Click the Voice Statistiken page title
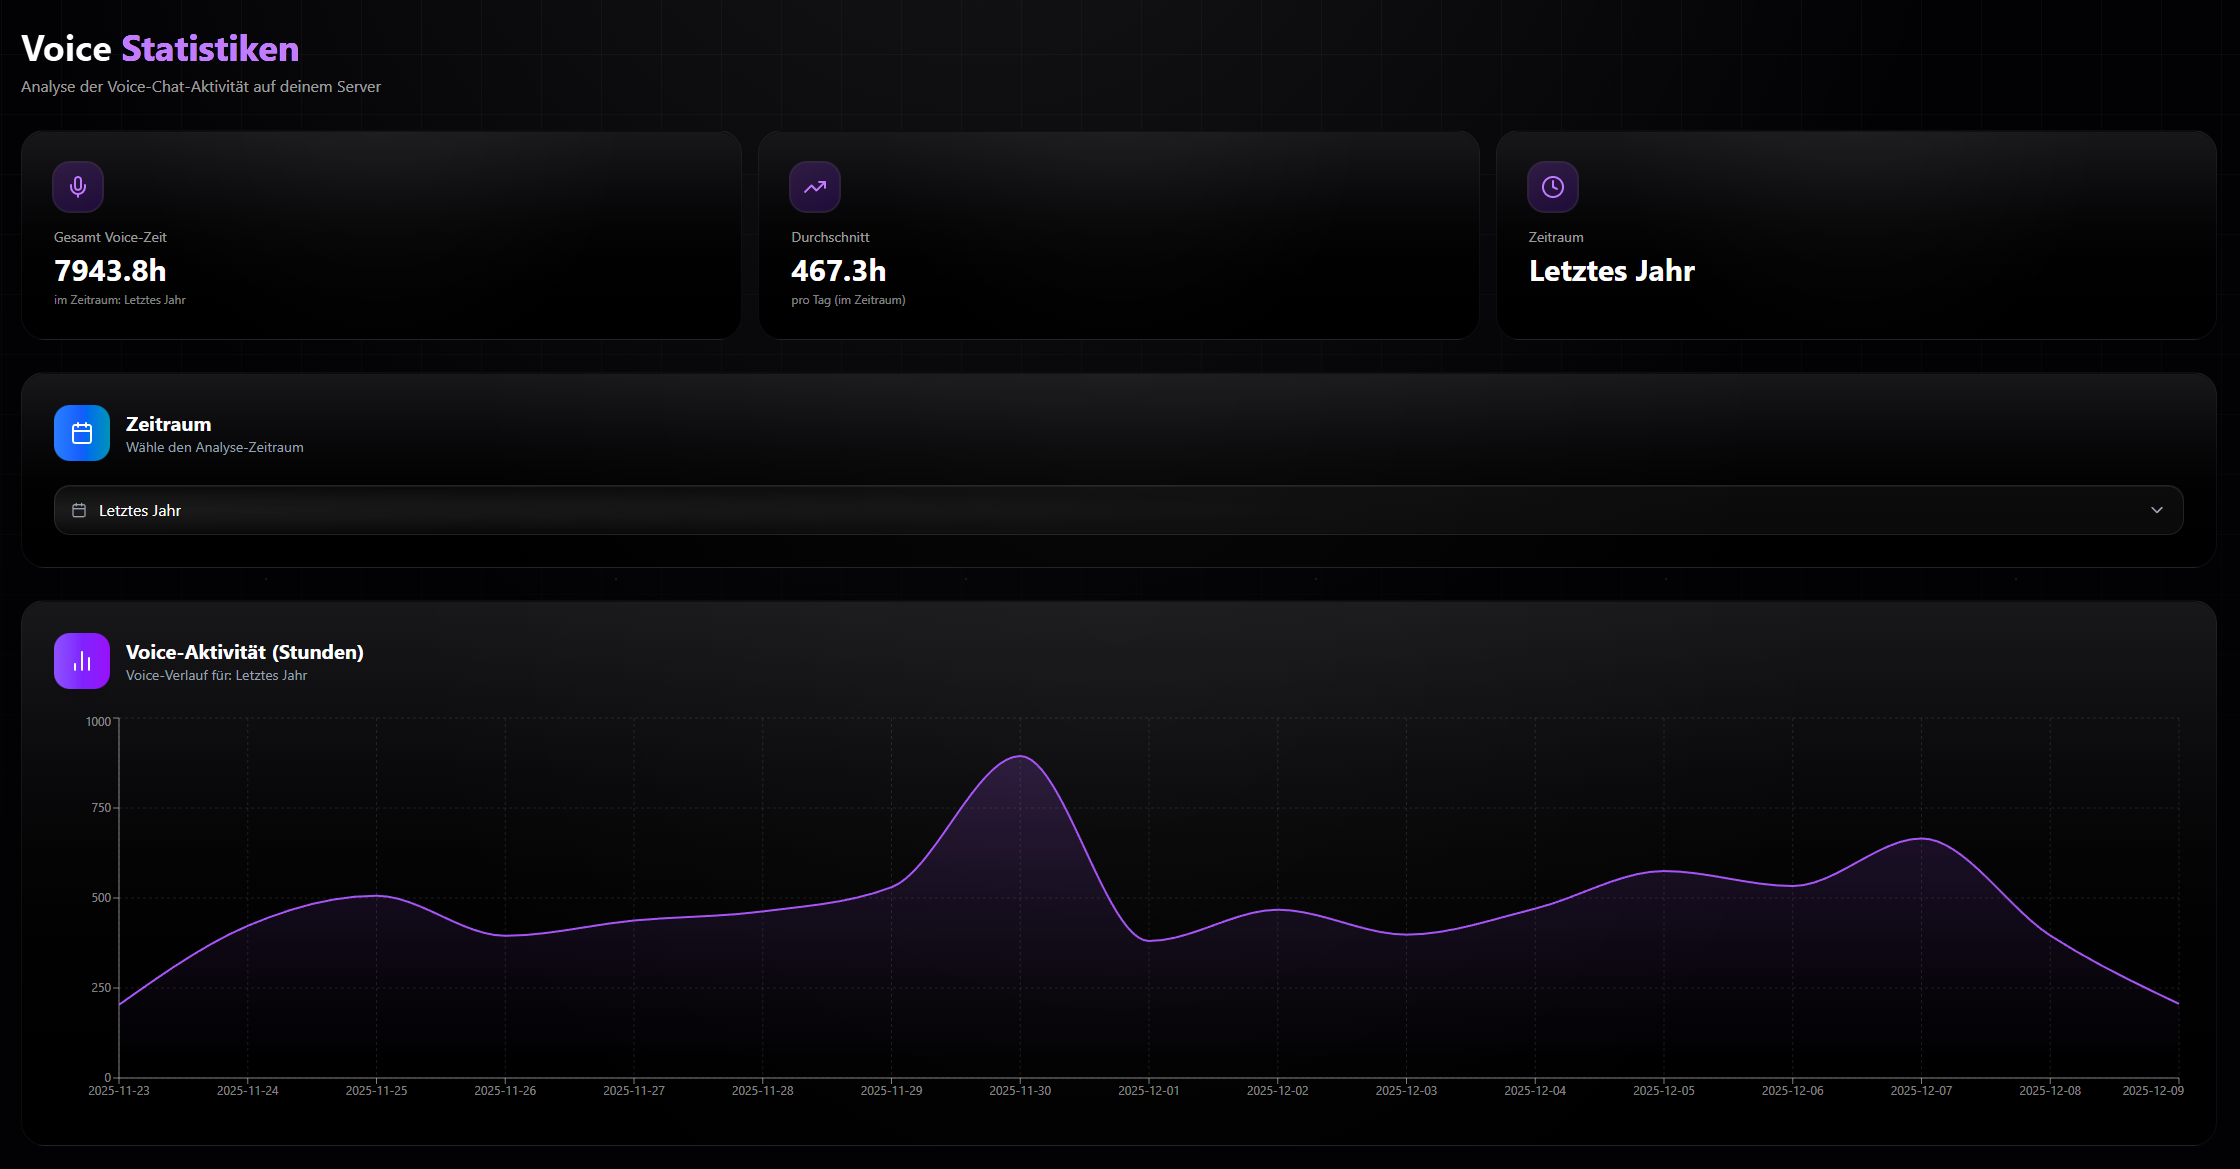2240x1169 pixels. (x=158, y=48)
